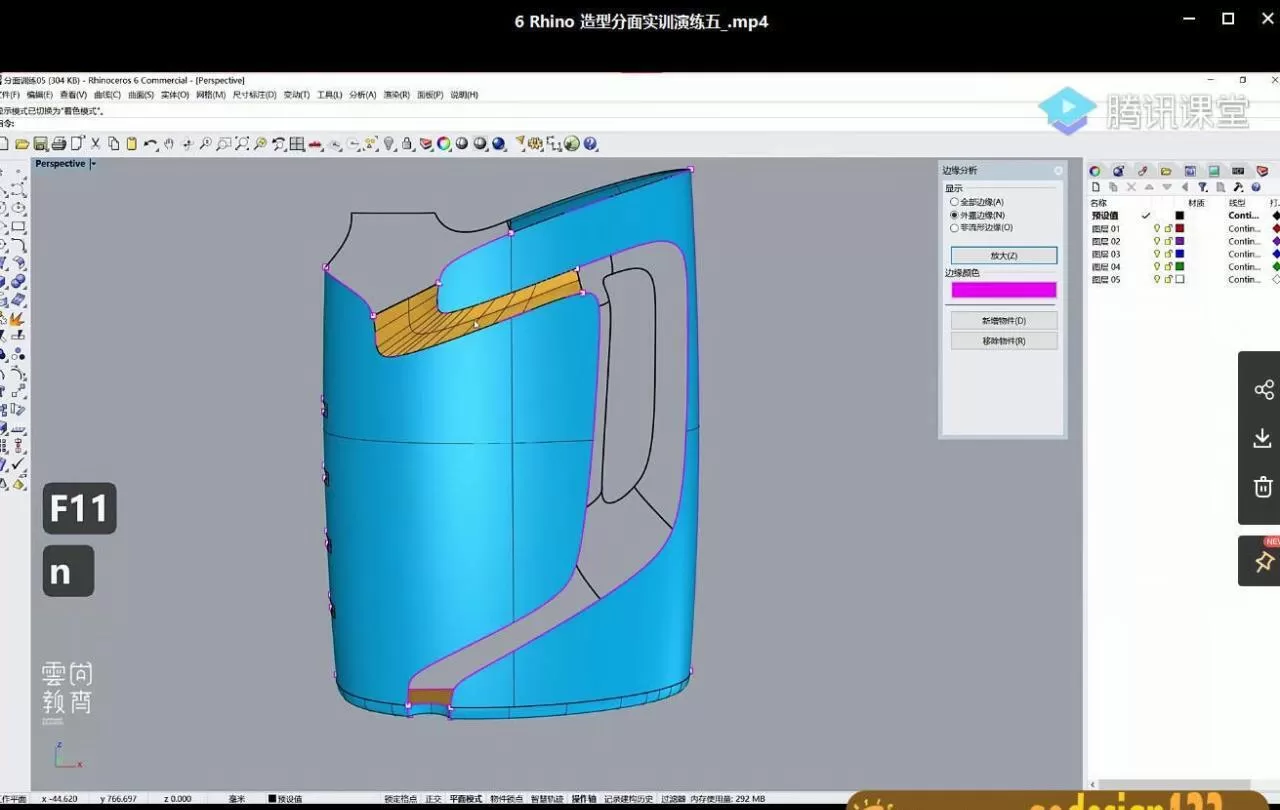Click the 新增物件(D) button
The width and height of the screenshot is (1280, 810).
pos(1003,321)
